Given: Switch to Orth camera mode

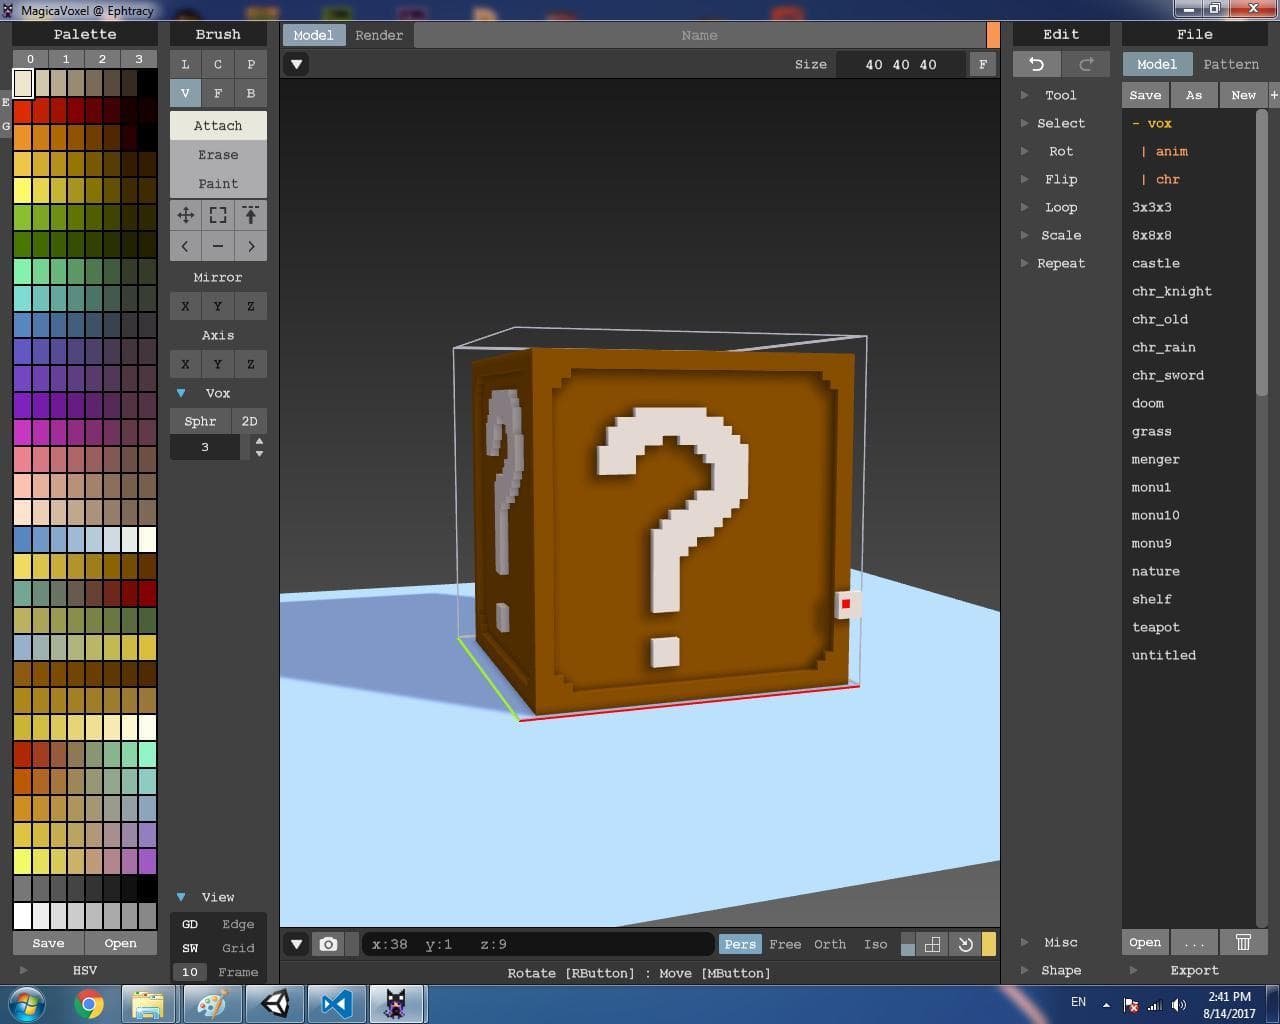Looking at the screenshot, I should click(830, 944).
